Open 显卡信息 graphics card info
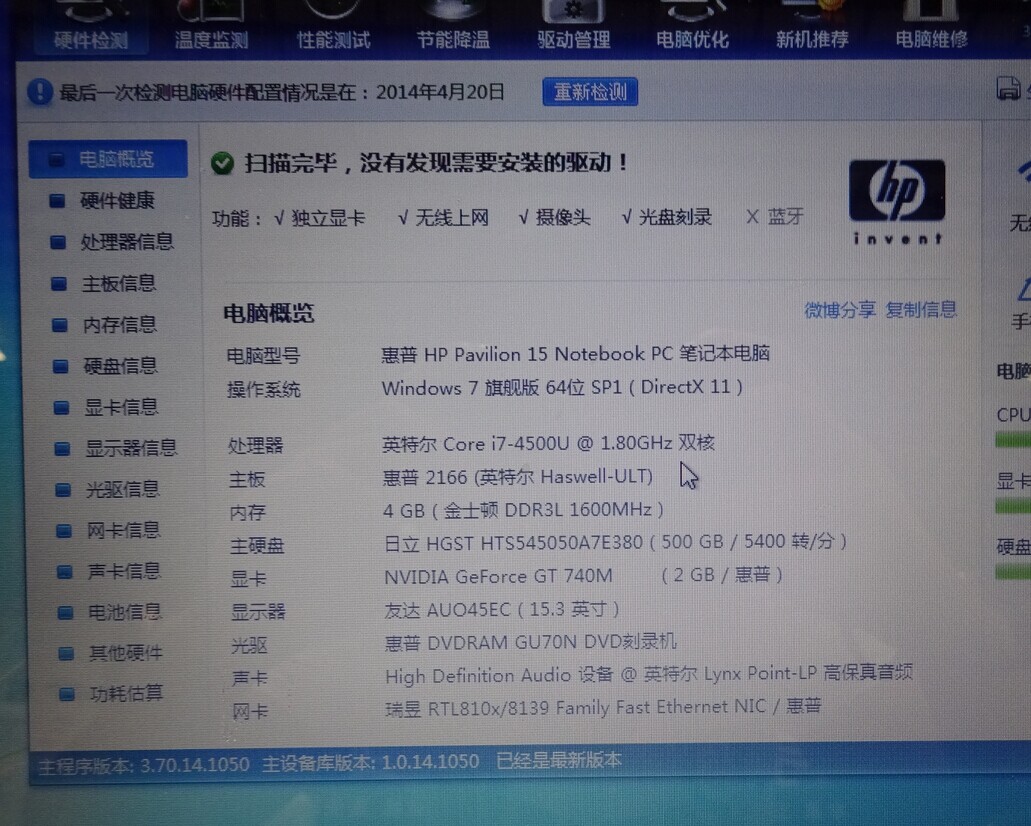The height and width of the screenshot is (826, 1031). click(120, 407)
